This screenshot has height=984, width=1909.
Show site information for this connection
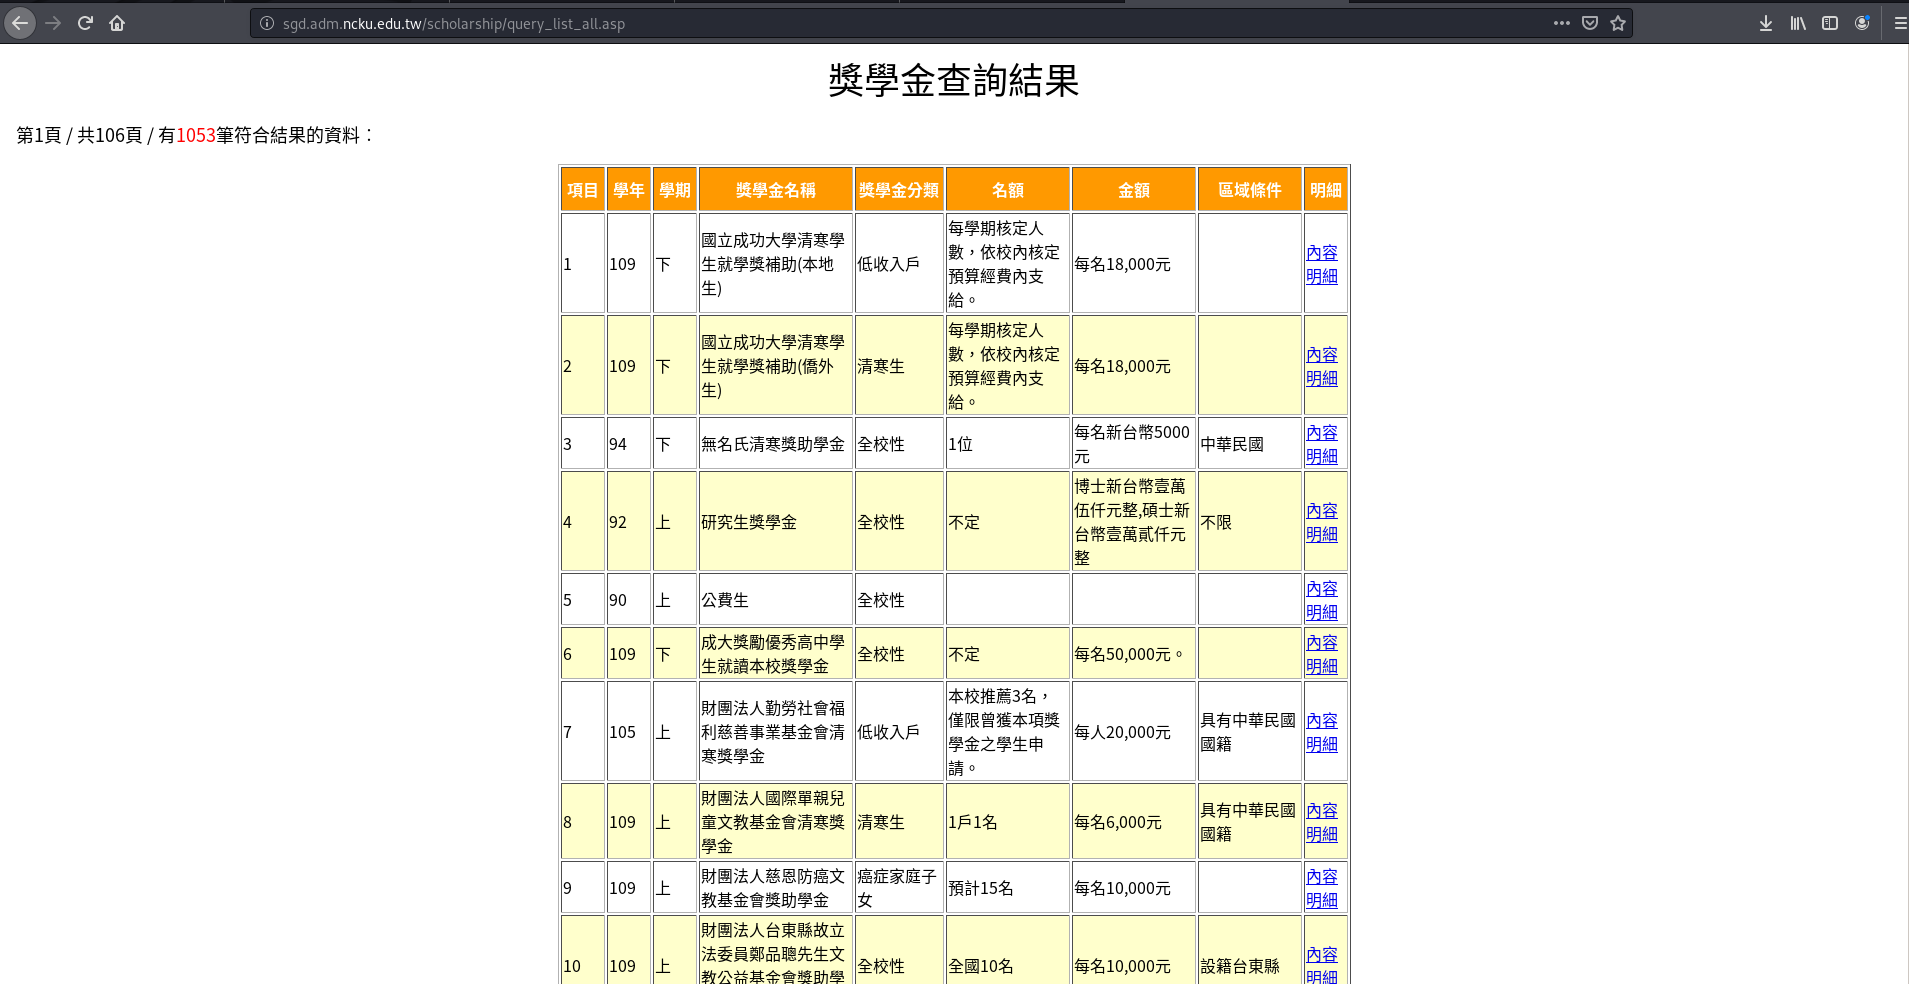click(267, 23)
